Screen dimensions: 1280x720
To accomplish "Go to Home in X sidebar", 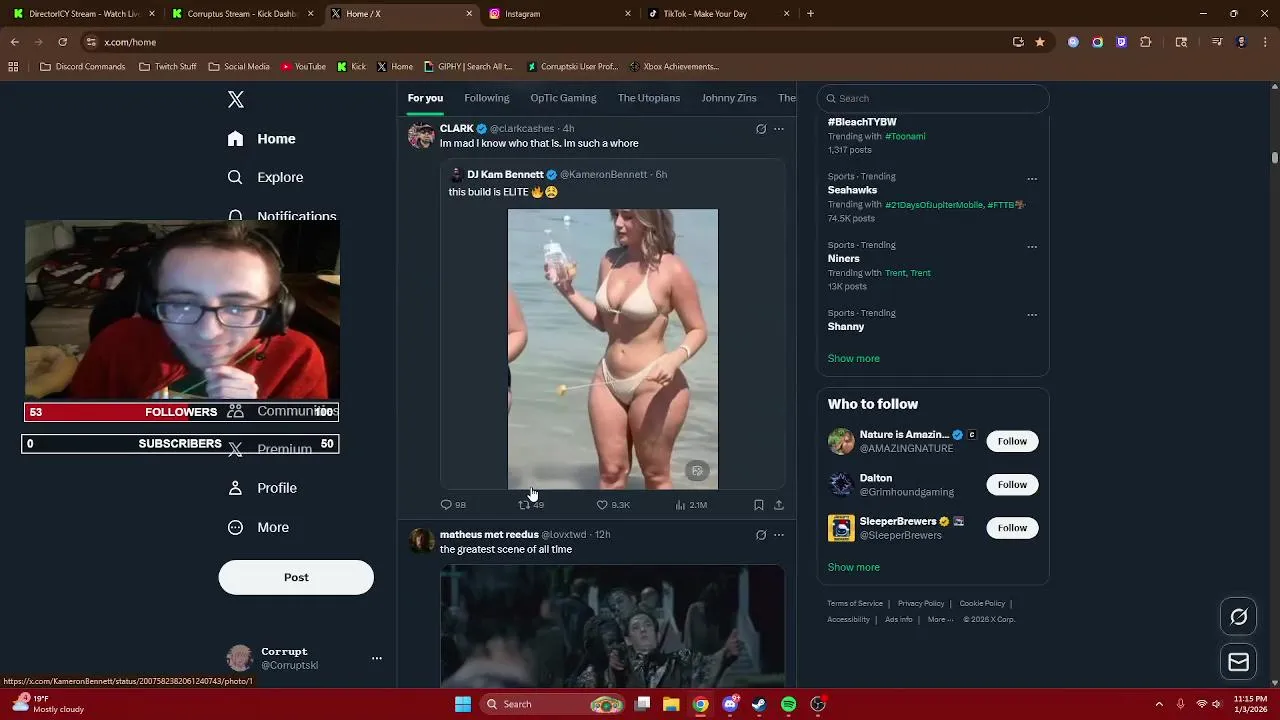I will (262, 139).
